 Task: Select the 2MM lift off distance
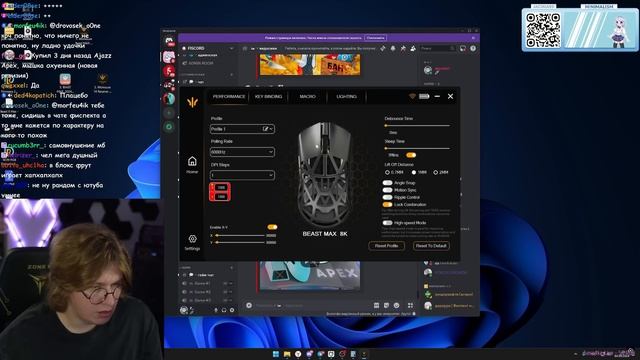click(436, 172)
